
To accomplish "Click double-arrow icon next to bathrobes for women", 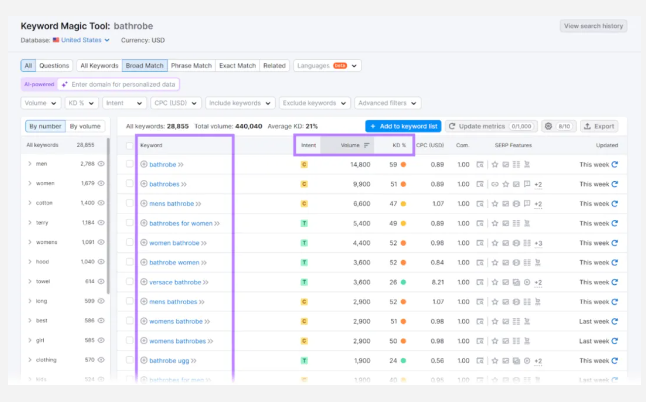I will (x=217, y=223).
